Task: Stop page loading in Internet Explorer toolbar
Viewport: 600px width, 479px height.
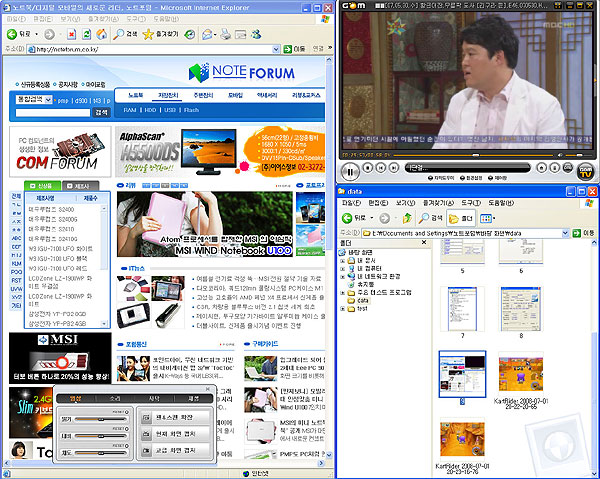Action: point(71,34)
